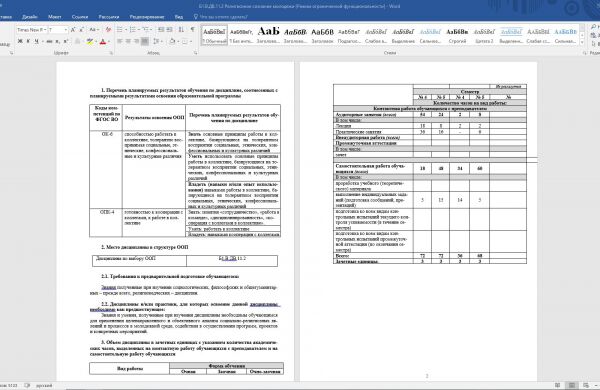Screen dimensions: 600x390
Task: Open the borders dropdown arrow
Action: (x=191, y=41)
